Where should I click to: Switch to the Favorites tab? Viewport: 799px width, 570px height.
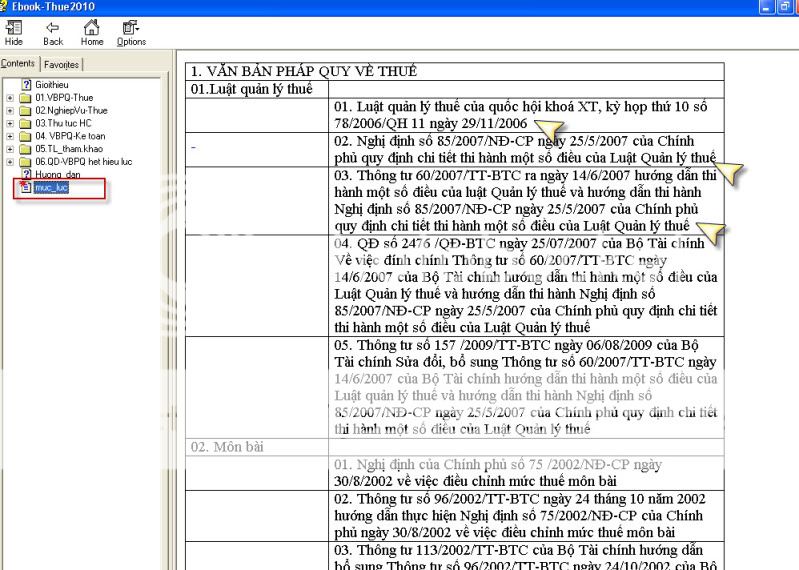(60, 64)
